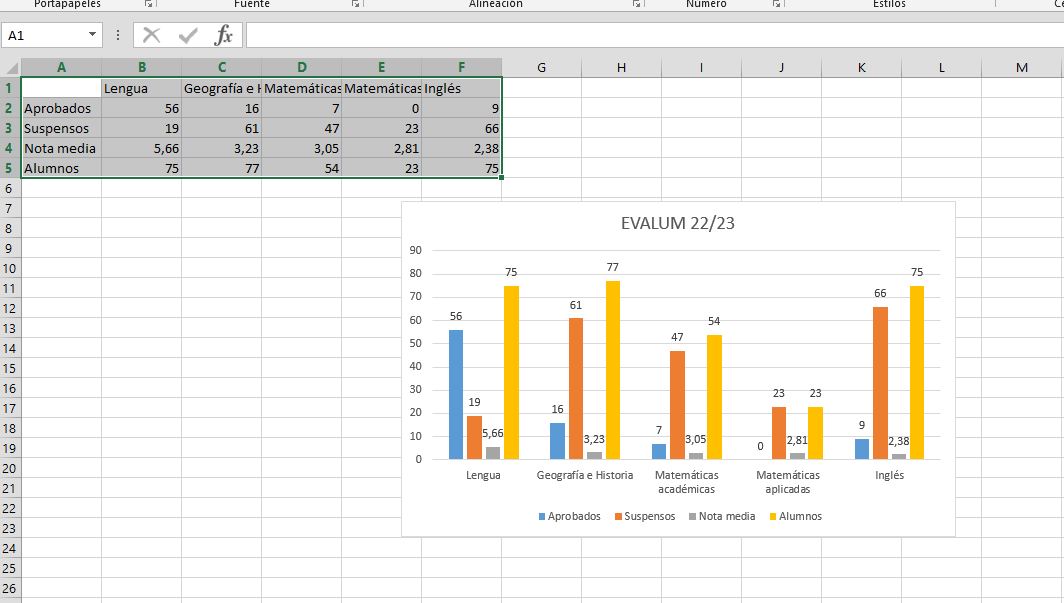Open the Número group dialog launcher
1064x603 pixels.
(x=777, y=4)
